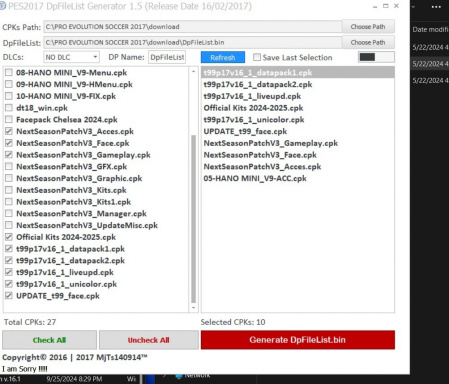The height and width of the screenshot is (384, 449).
Task: Uncheck NextSeasonPatchV3_Face.cpk
Action: 9,143
